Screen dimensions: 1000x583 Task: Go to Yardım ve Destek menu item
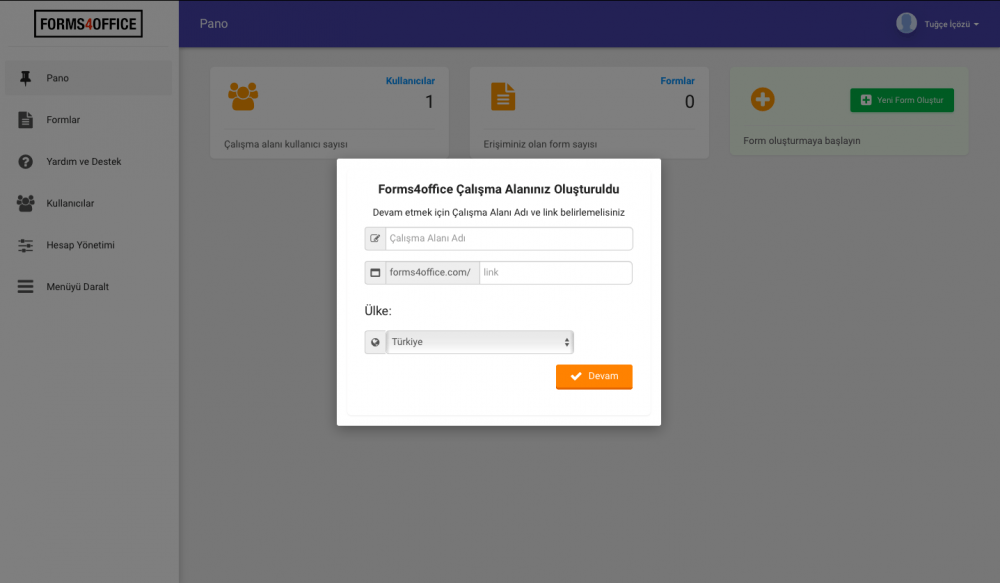pyautogui.click(x=83, y=162)
